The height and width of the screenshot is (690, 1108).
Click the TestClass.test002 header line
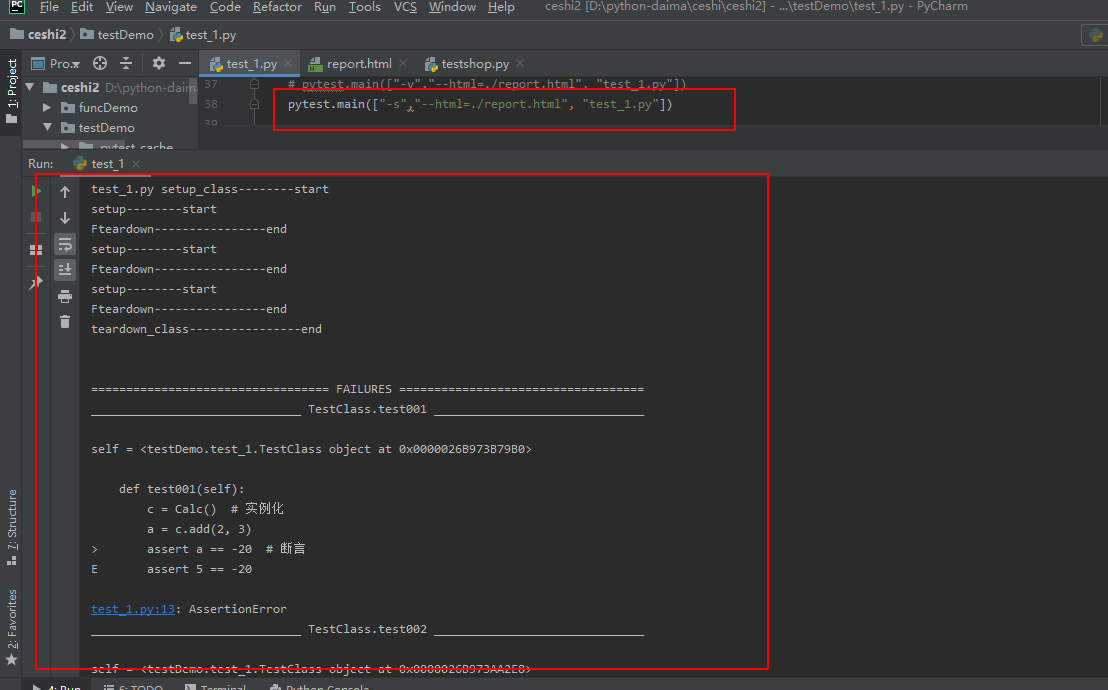pos(367,629)
